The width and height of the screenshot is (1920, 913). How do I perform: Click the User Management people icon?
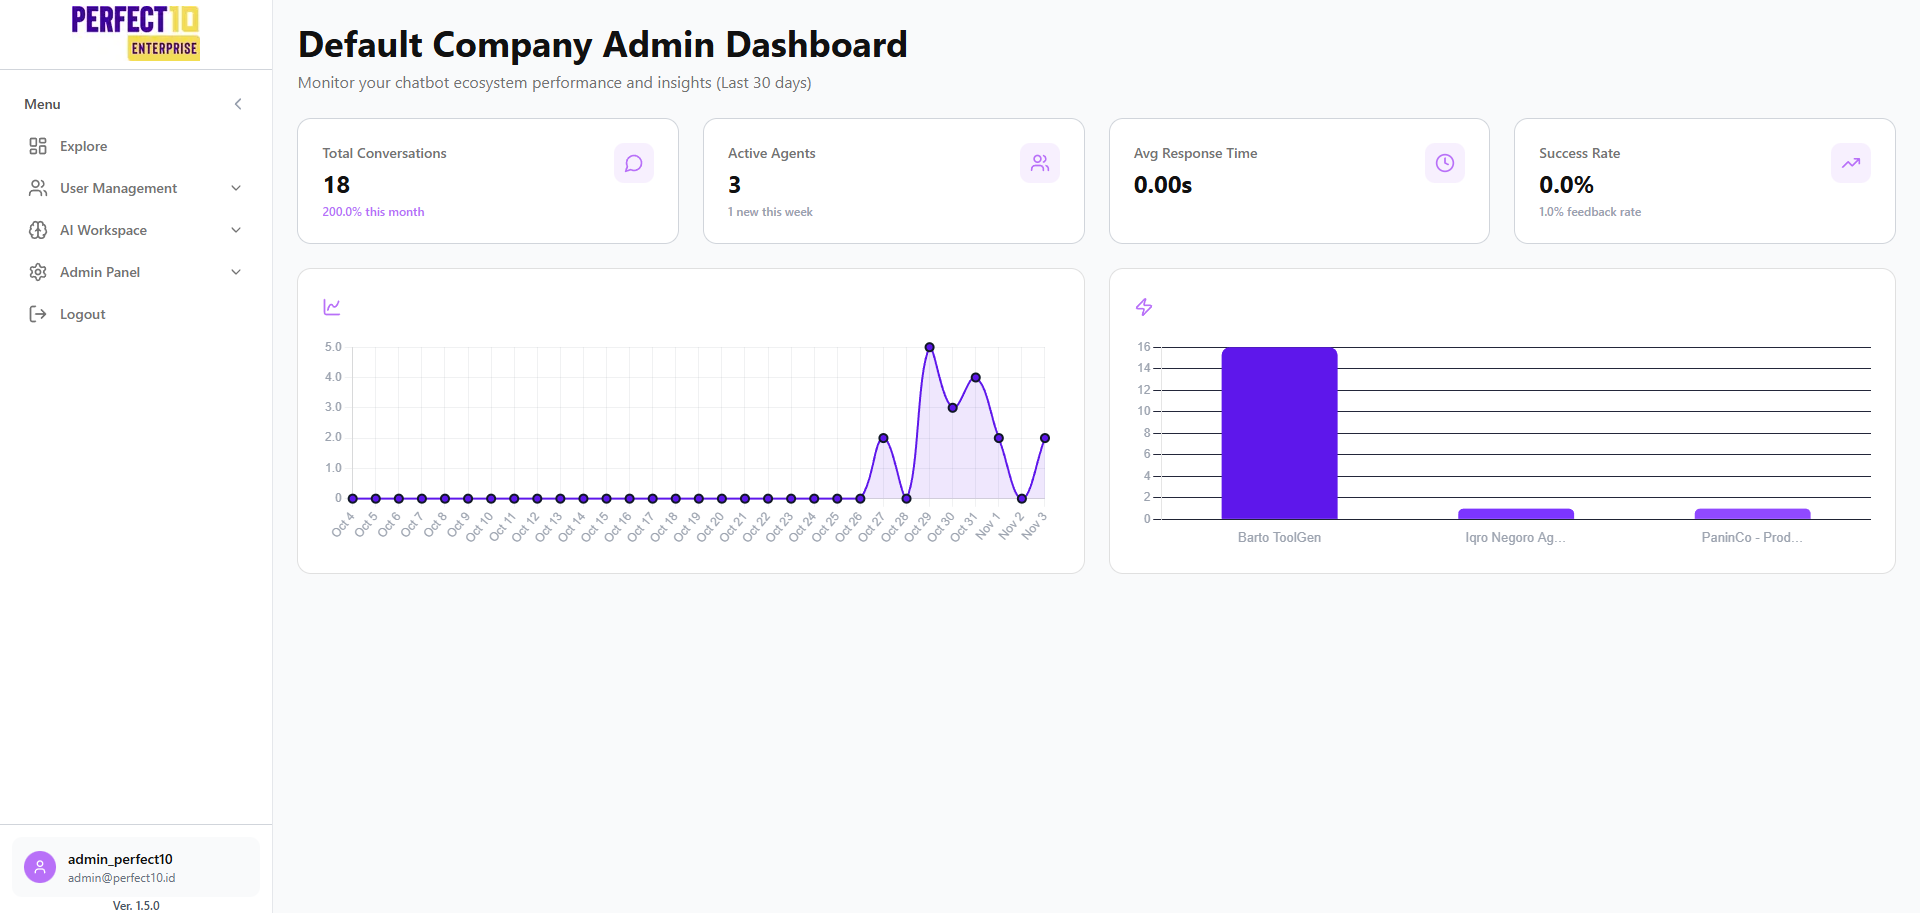[38, 188]
